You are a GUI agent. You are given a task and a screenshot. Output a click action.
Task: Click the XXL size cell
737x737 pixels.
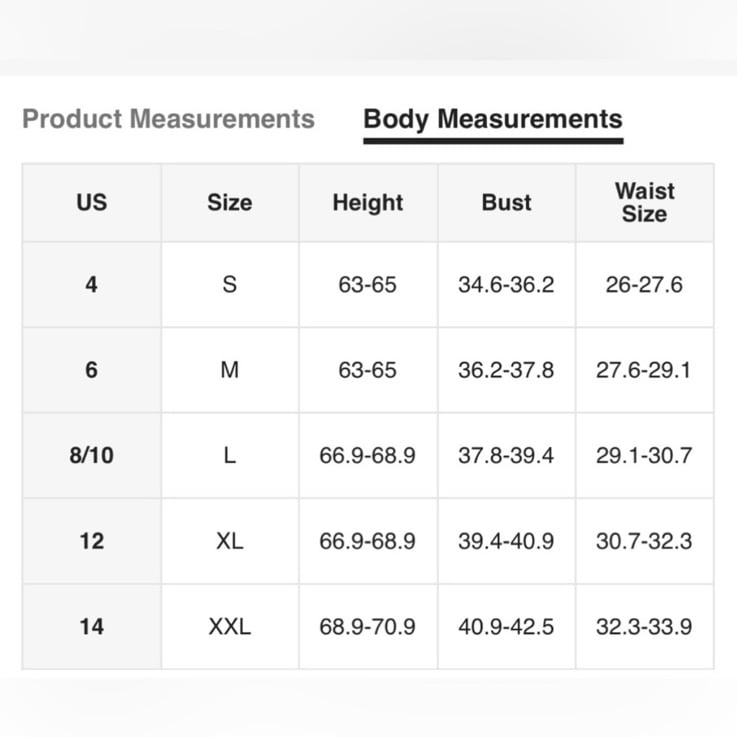[x=230, y=627]
